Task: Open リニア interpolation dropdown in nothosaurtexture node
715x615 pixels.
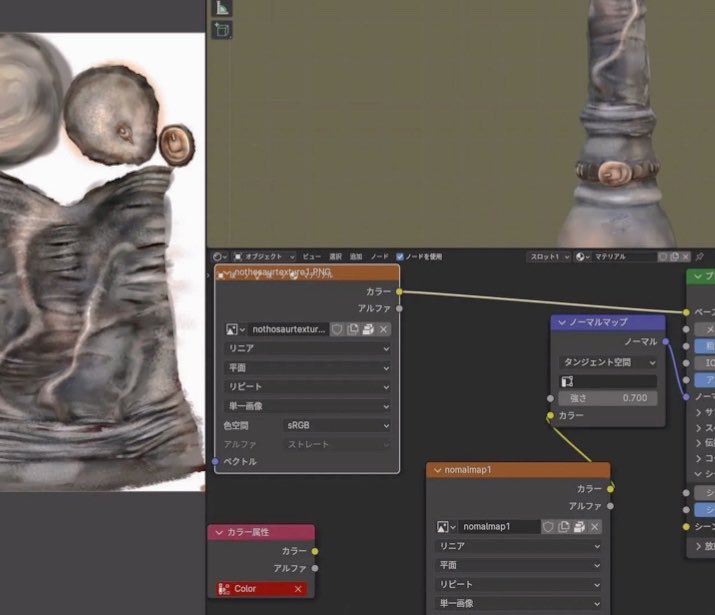Action: click(x=307, y=348)
